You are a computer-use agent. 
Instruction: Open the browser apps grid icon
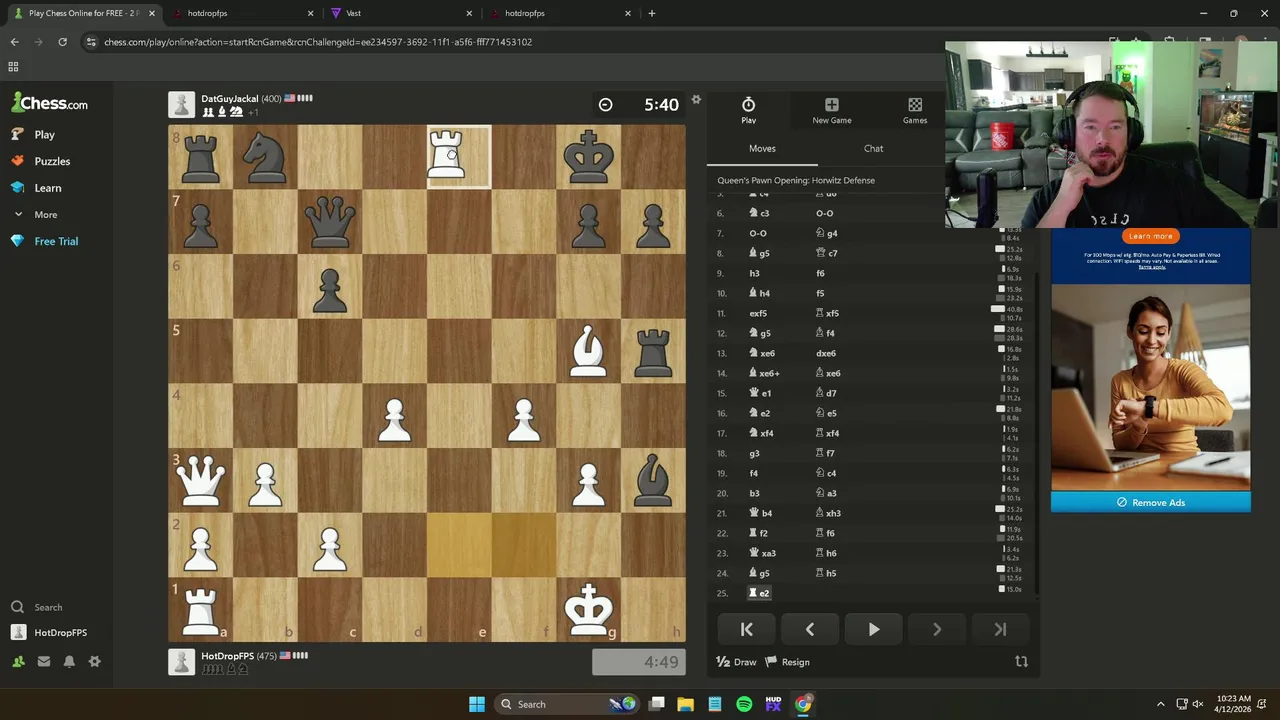tap(13, 67)
